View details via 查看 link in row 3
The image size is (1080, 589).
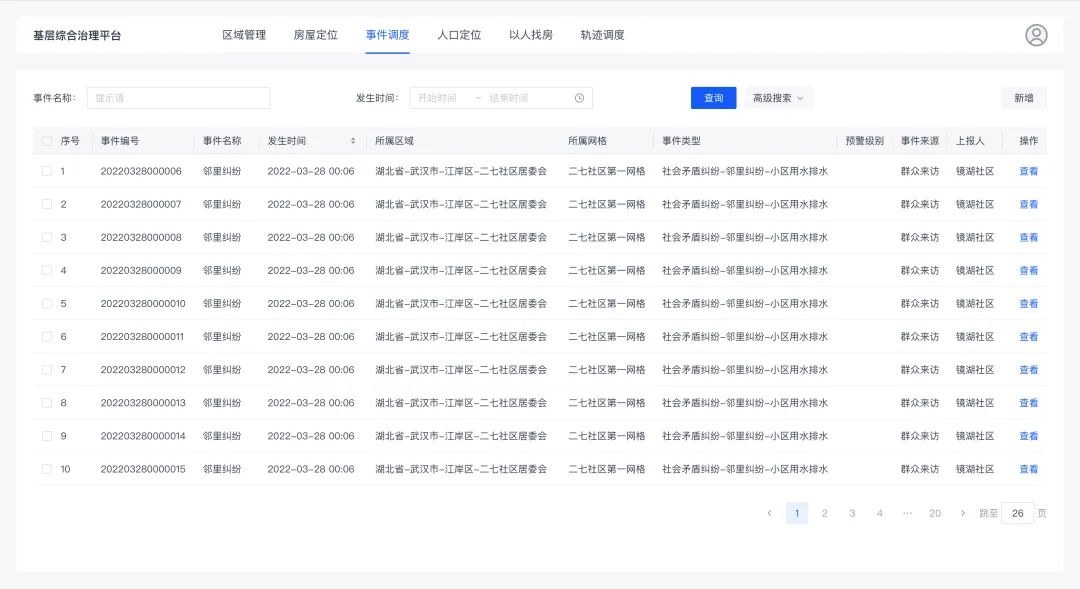click(1028, 238)
